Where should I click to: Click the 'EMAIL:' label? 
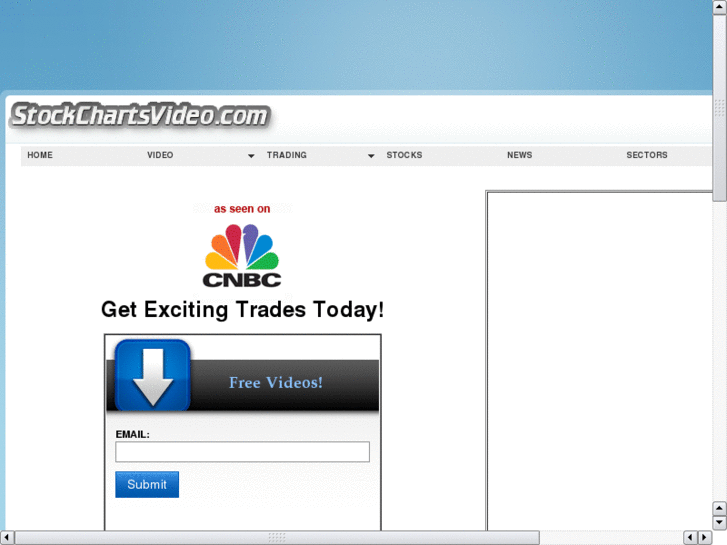point(133,435)
